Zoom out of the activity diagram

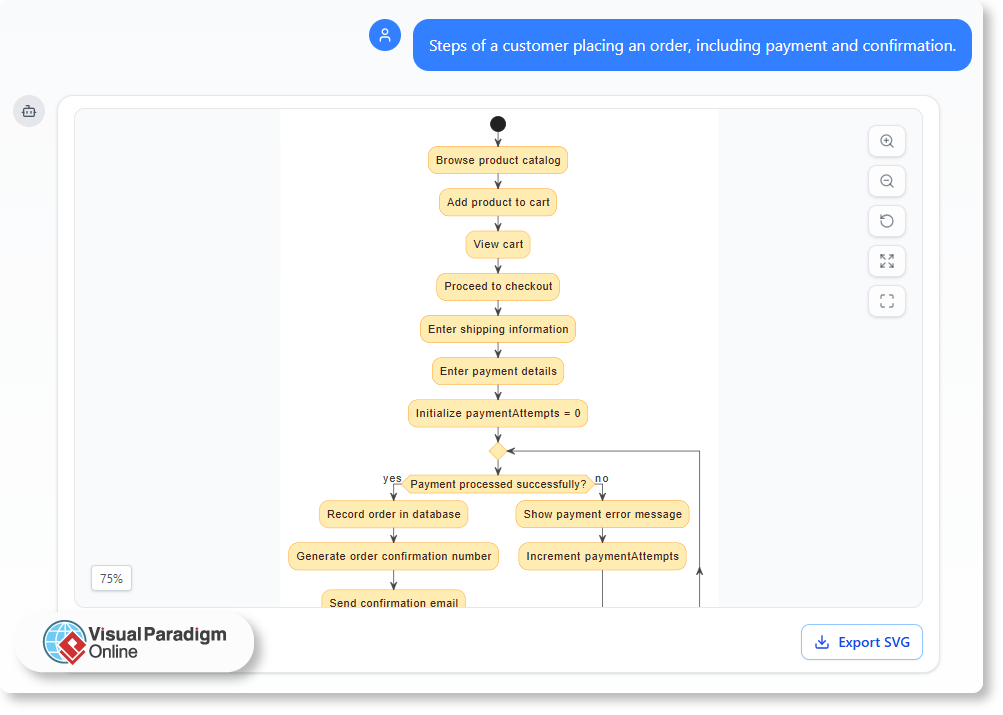point(886,181)
